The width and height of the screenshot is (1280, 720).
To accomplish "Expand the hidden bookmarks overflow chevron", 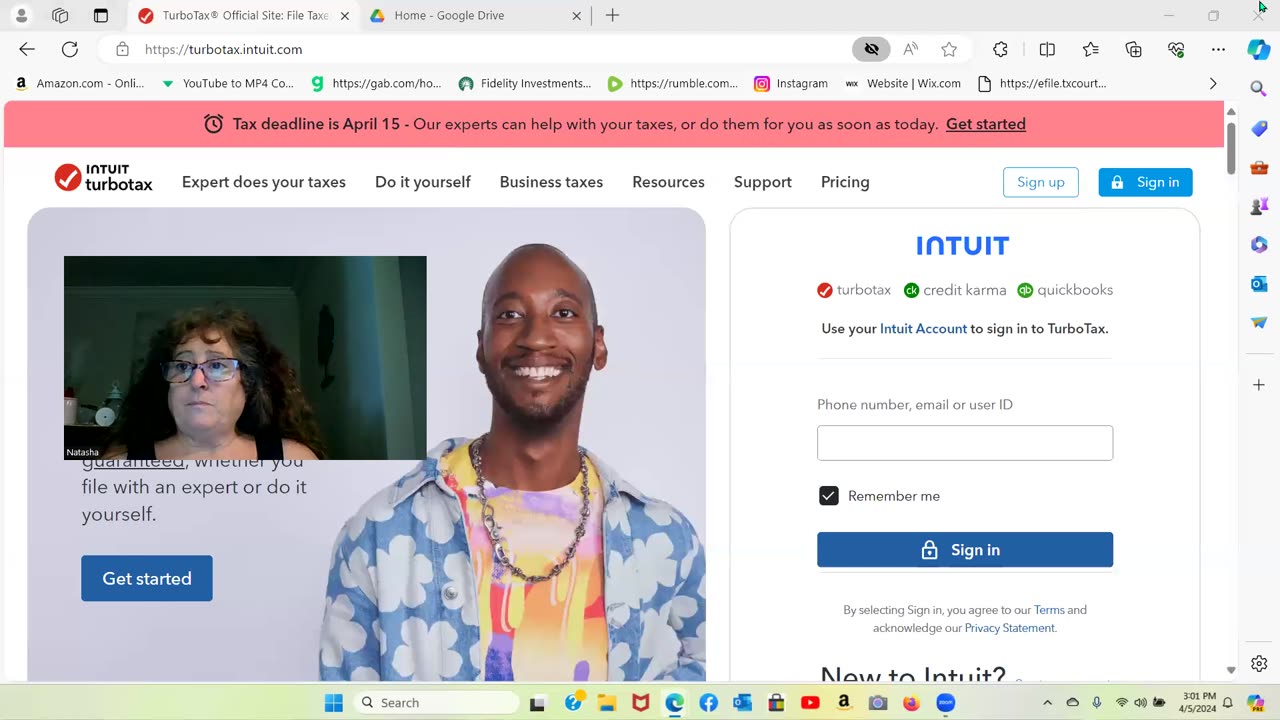I will click(x=1213, y=84).
